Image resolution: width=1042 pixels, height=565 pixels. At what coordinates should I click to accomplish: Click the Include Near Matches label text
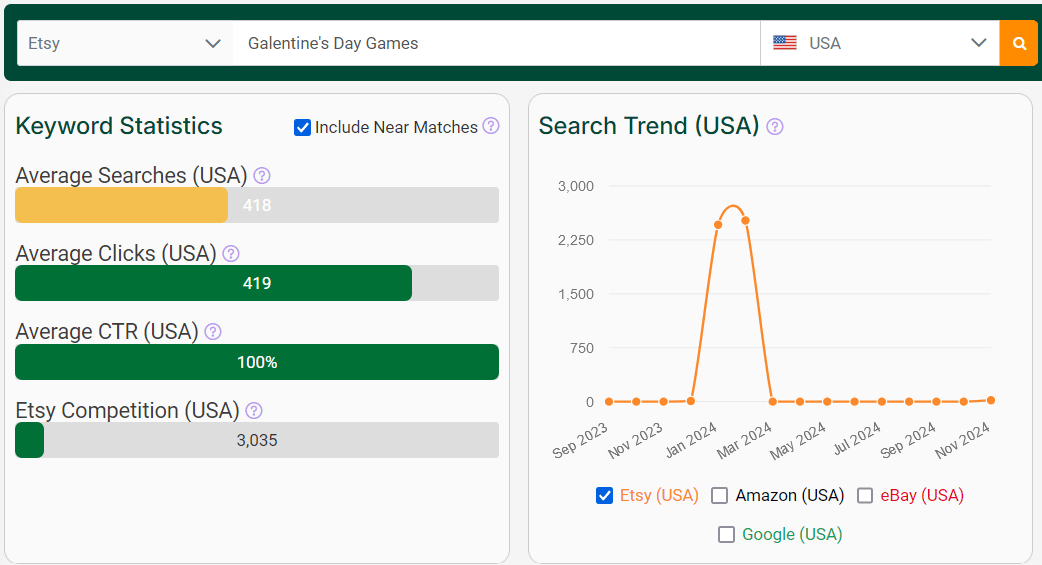396,127
